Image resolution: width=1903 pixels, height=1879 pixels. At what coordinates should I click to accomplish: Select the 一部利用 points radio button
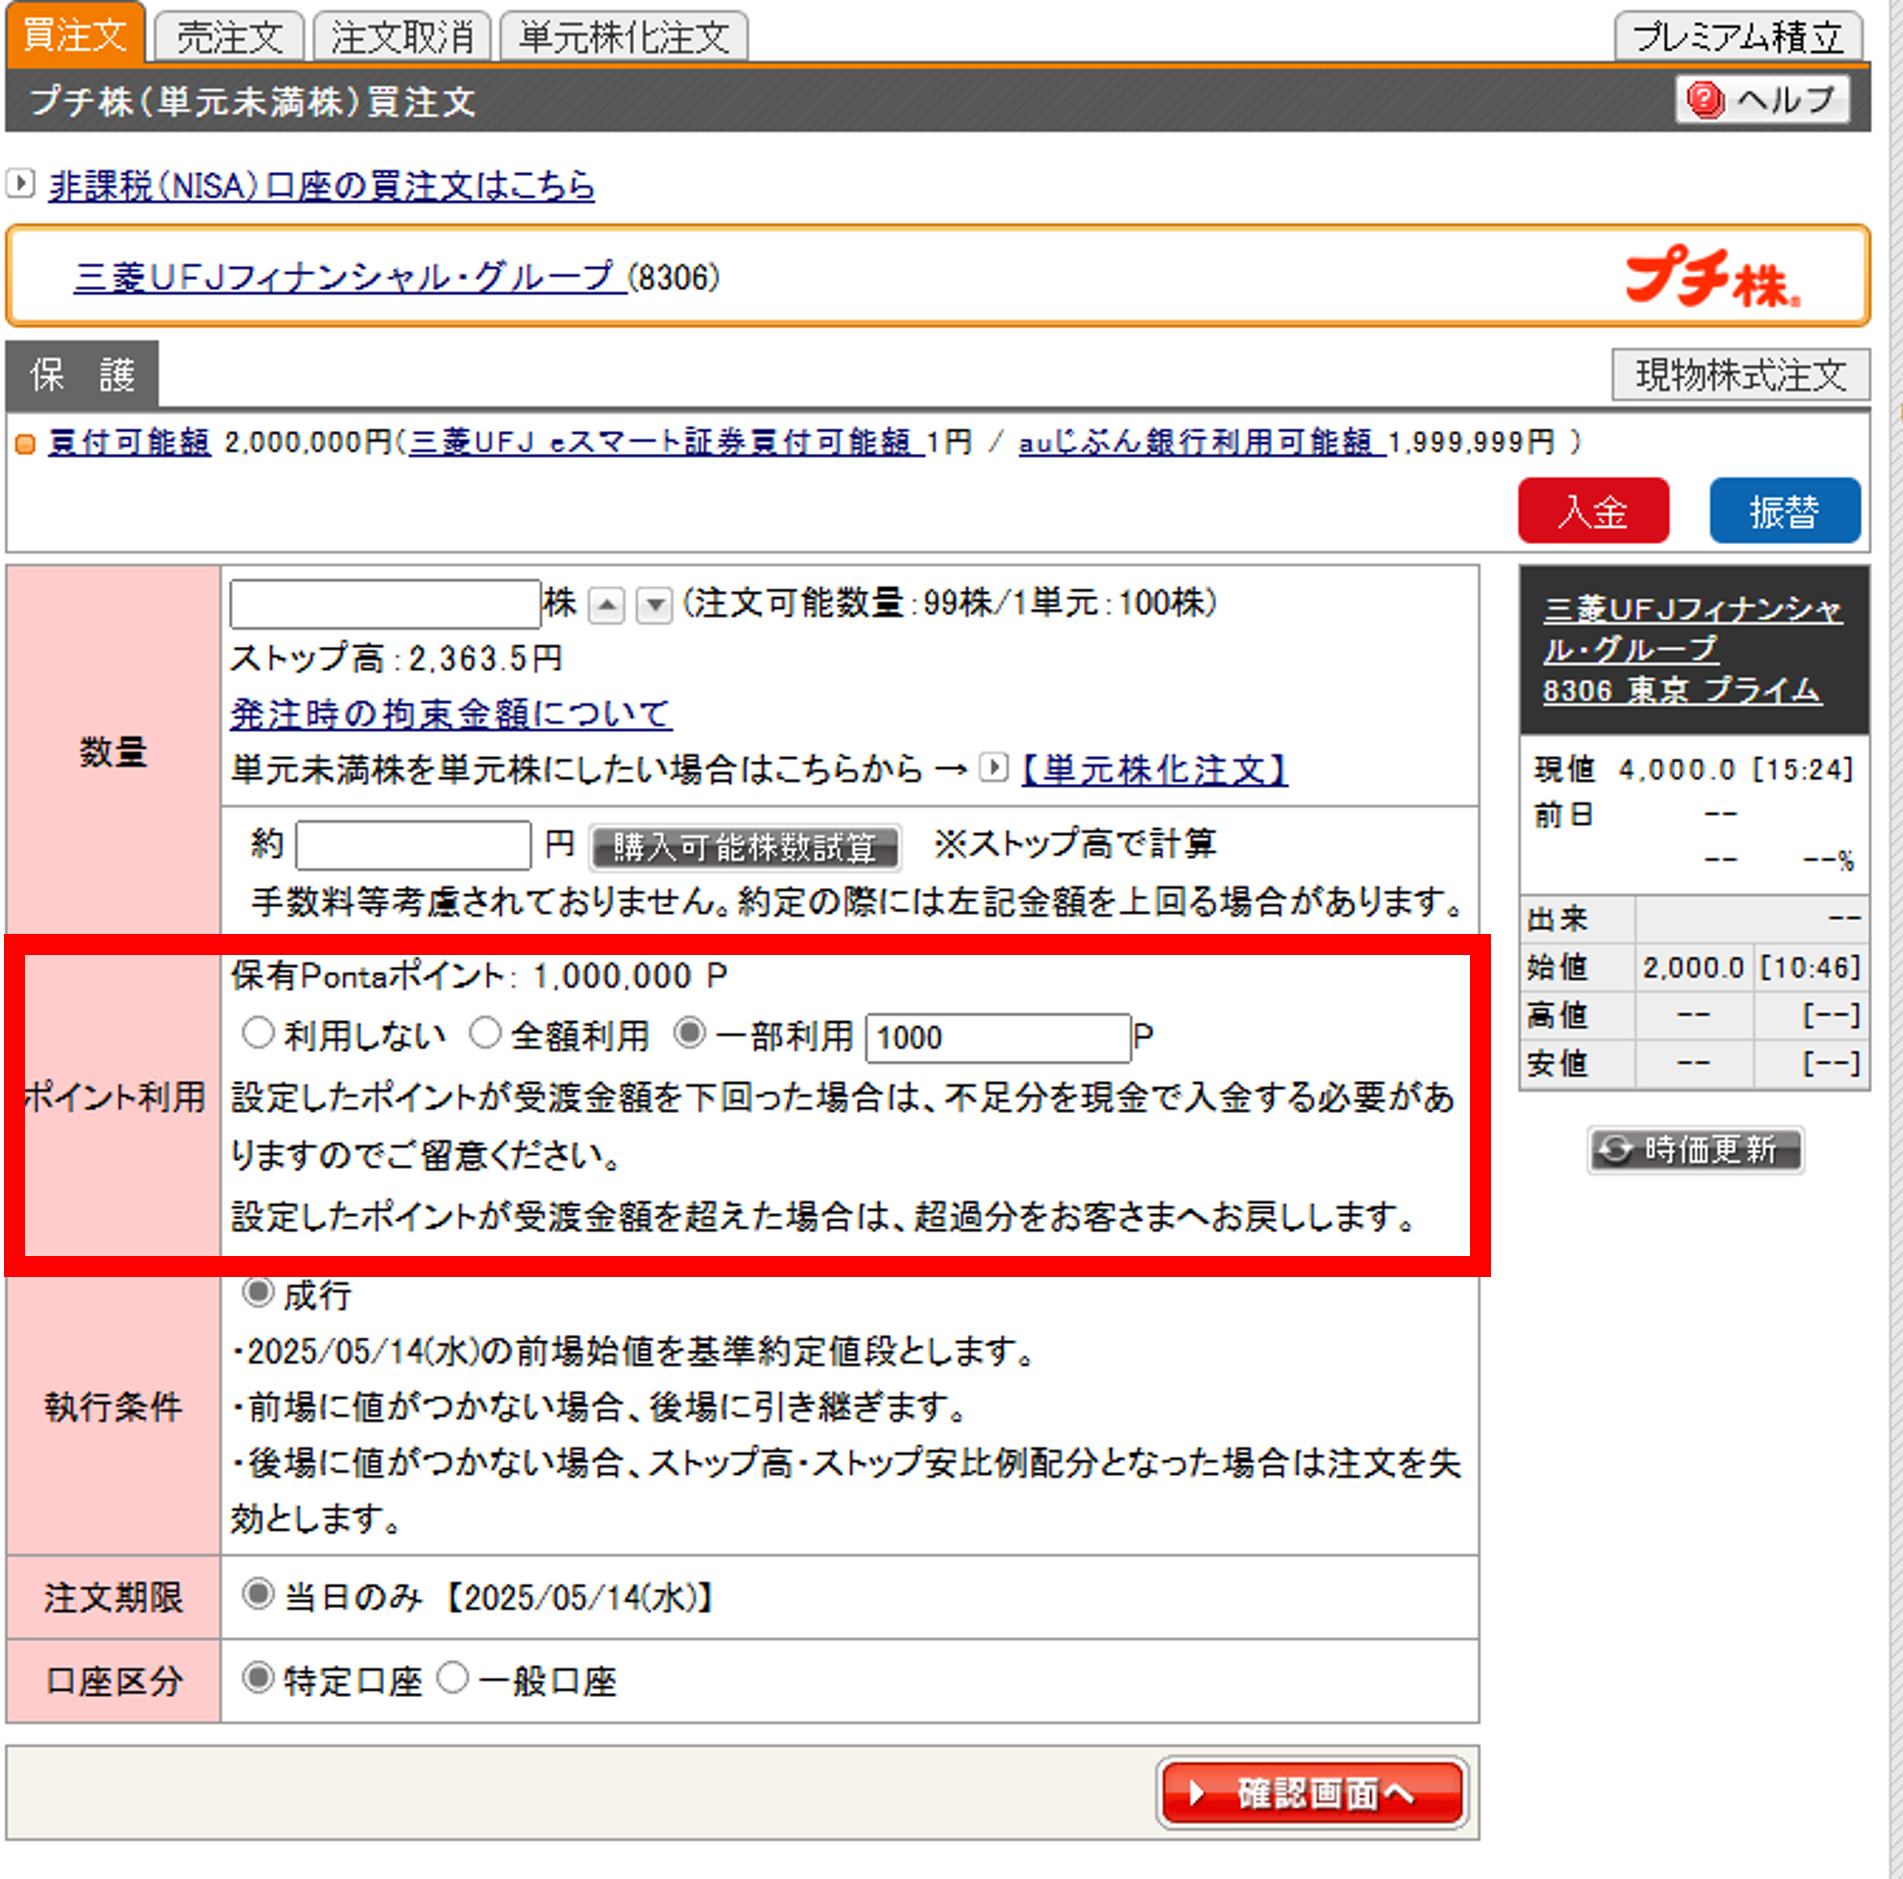point(690,1032)
